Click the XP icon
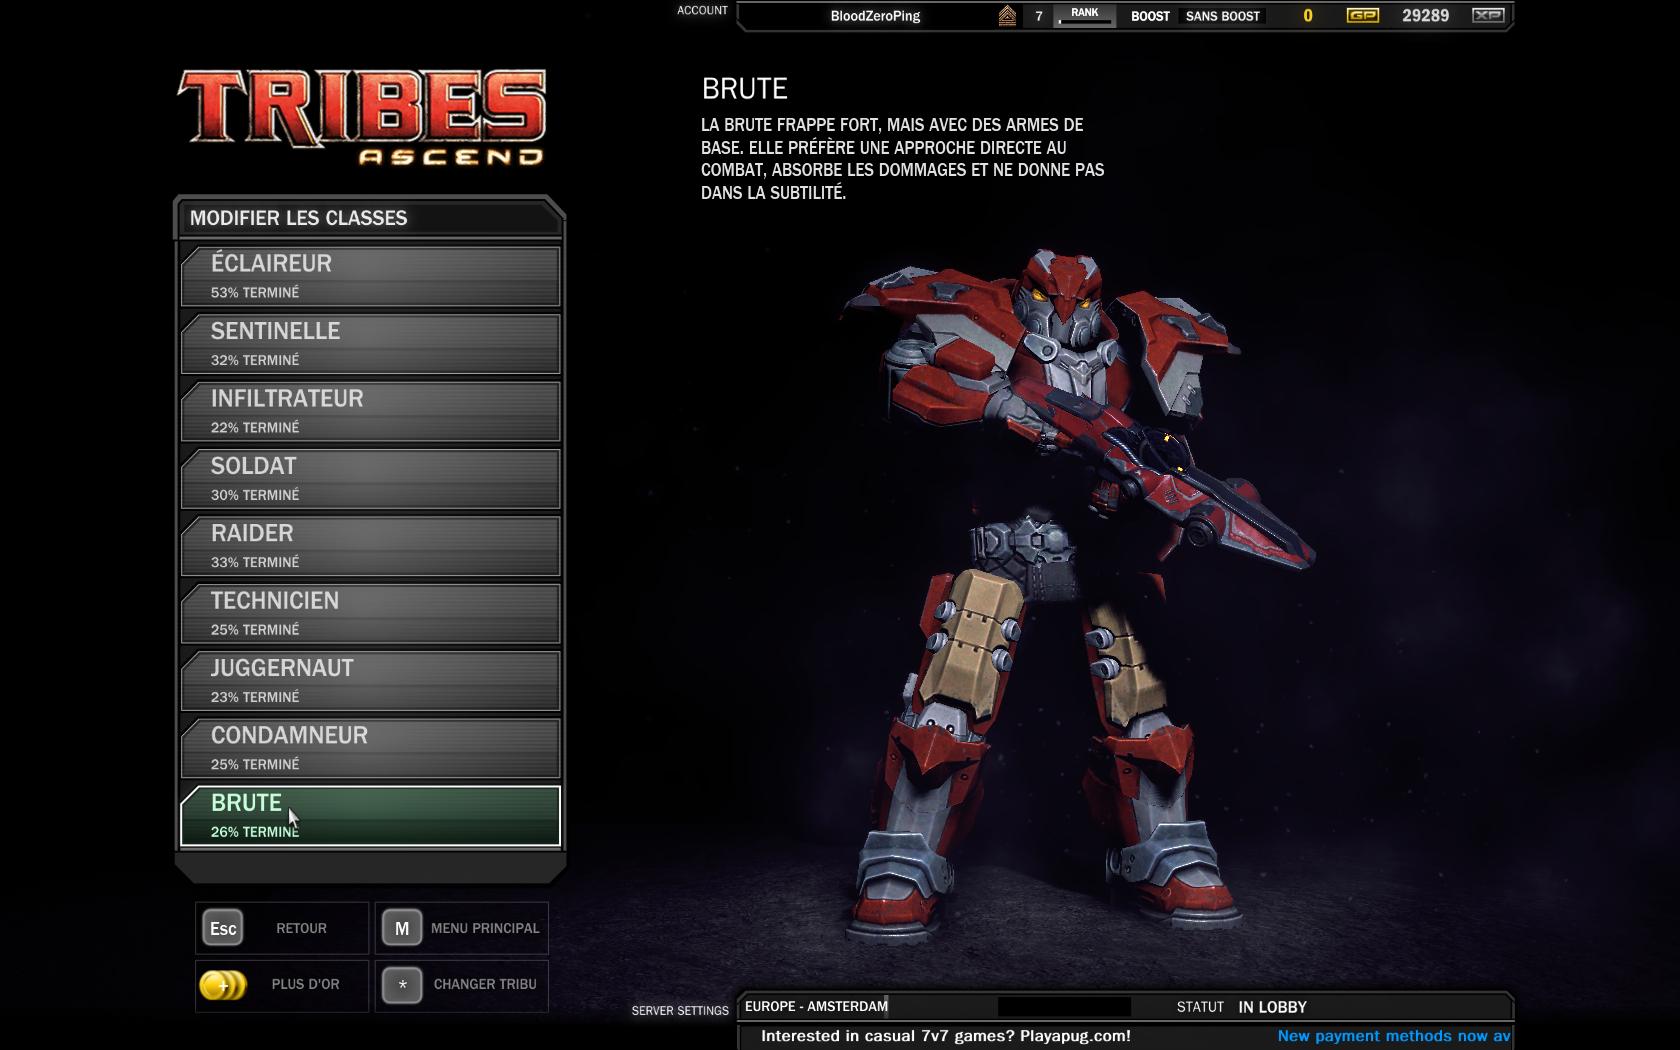 point(1488,15)
